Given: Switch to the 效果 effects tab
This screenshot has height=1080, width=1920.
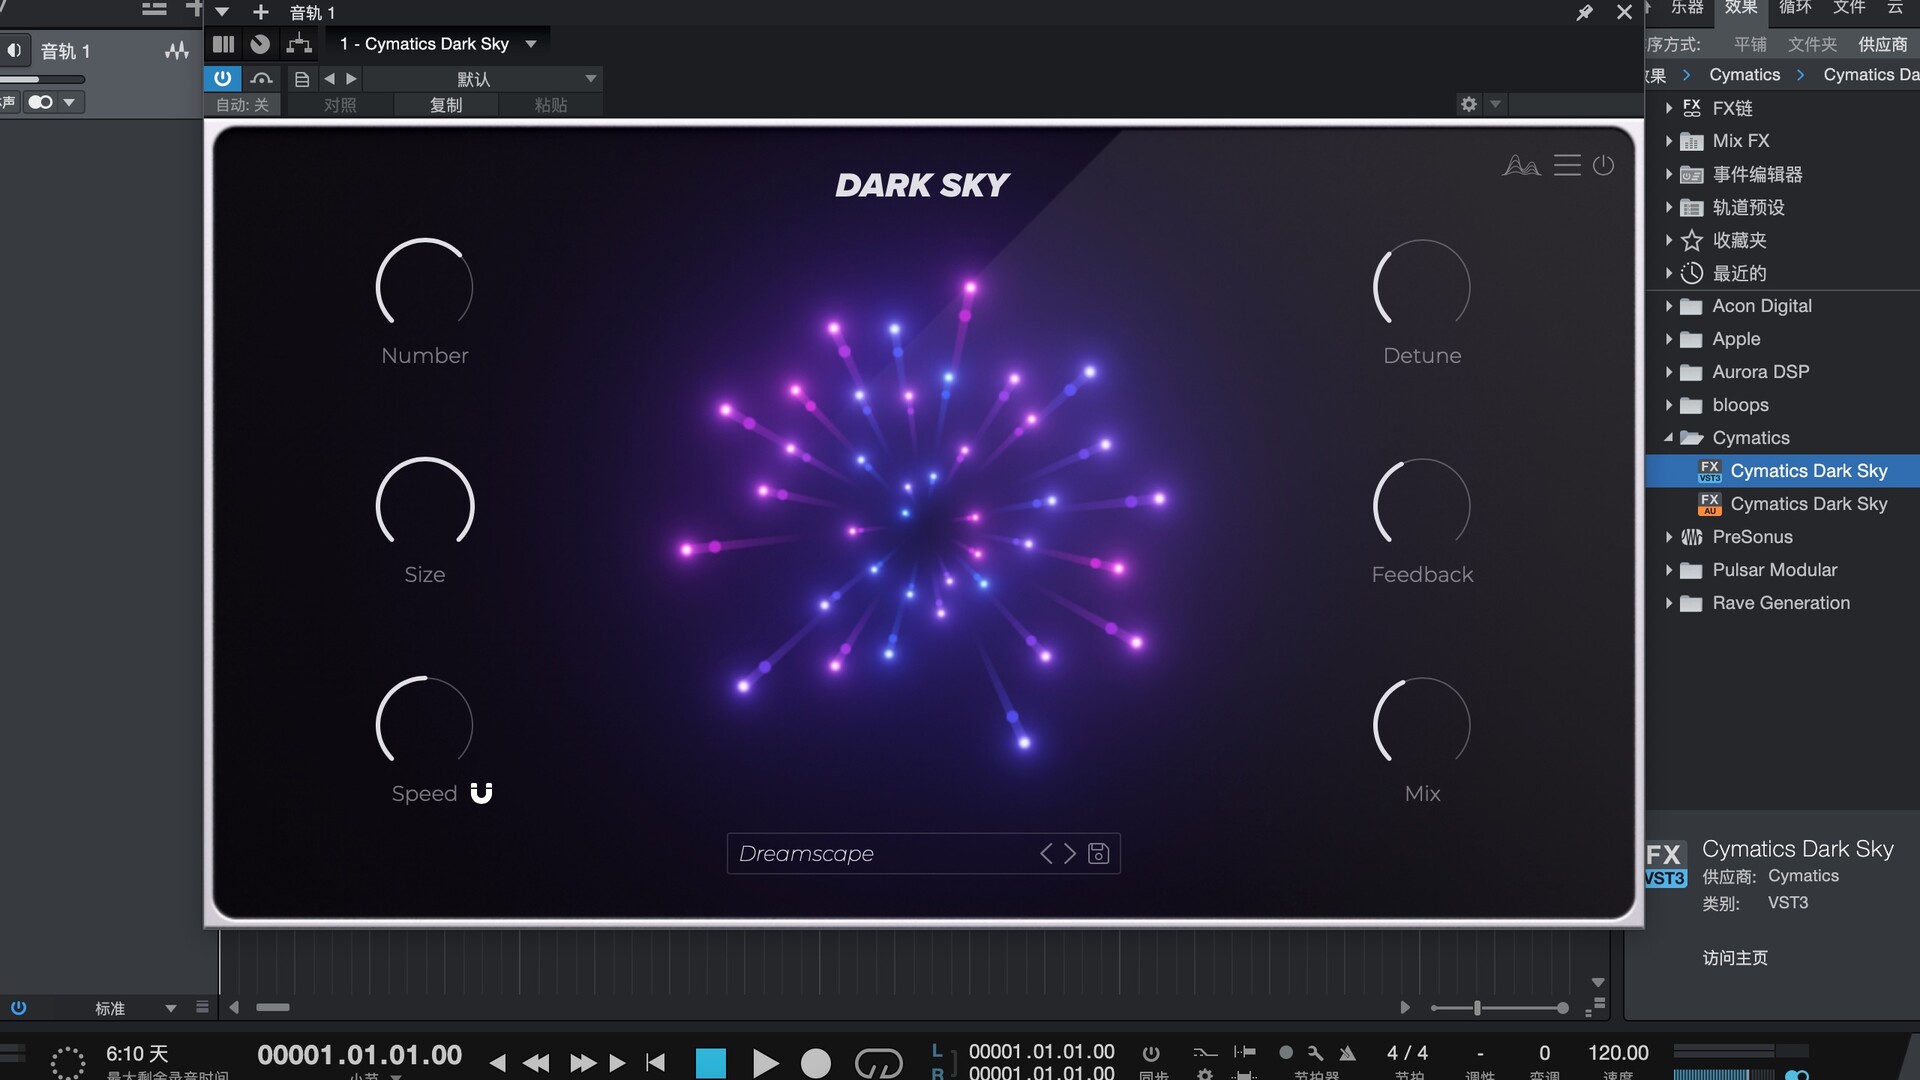Looking at the screenshot, I should click(x=1741, y=8).
